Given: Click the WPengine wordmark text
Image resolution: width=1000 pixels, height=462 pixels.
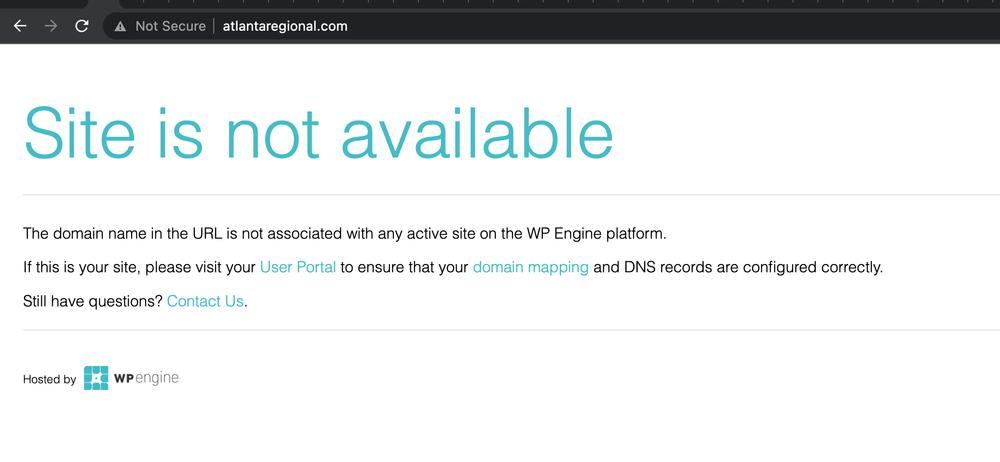Looking at the screenshot, I should [146, 378].
